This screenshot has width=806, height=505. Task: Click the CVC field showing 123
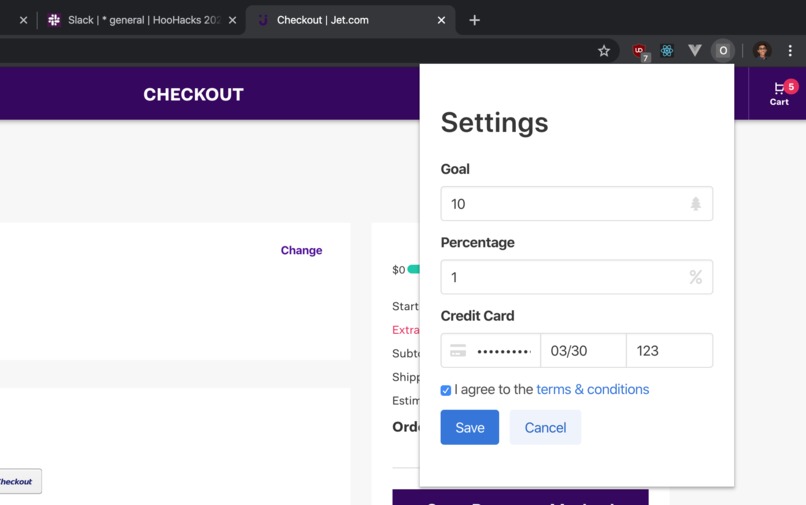point(669,351)
